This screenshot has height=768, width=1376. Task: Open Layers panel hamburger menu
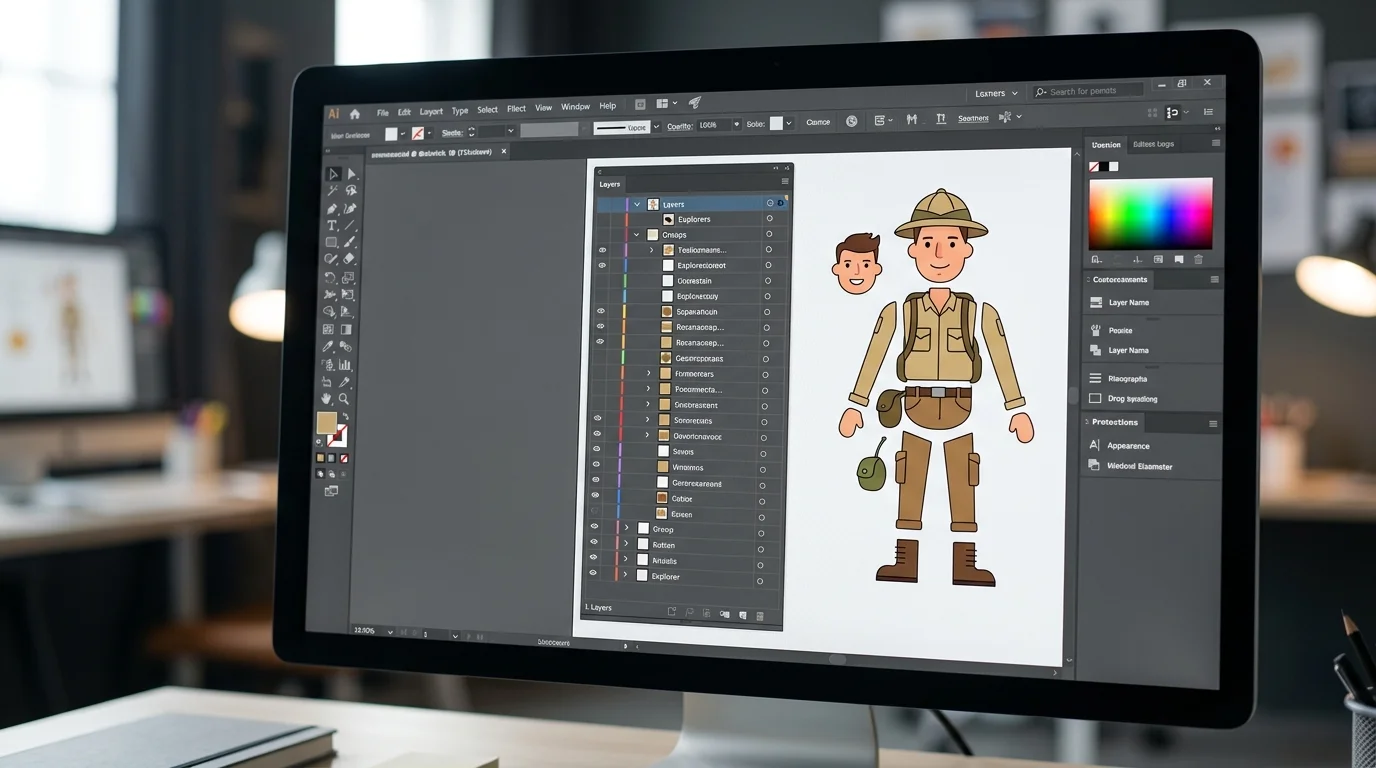coord(785,181)
